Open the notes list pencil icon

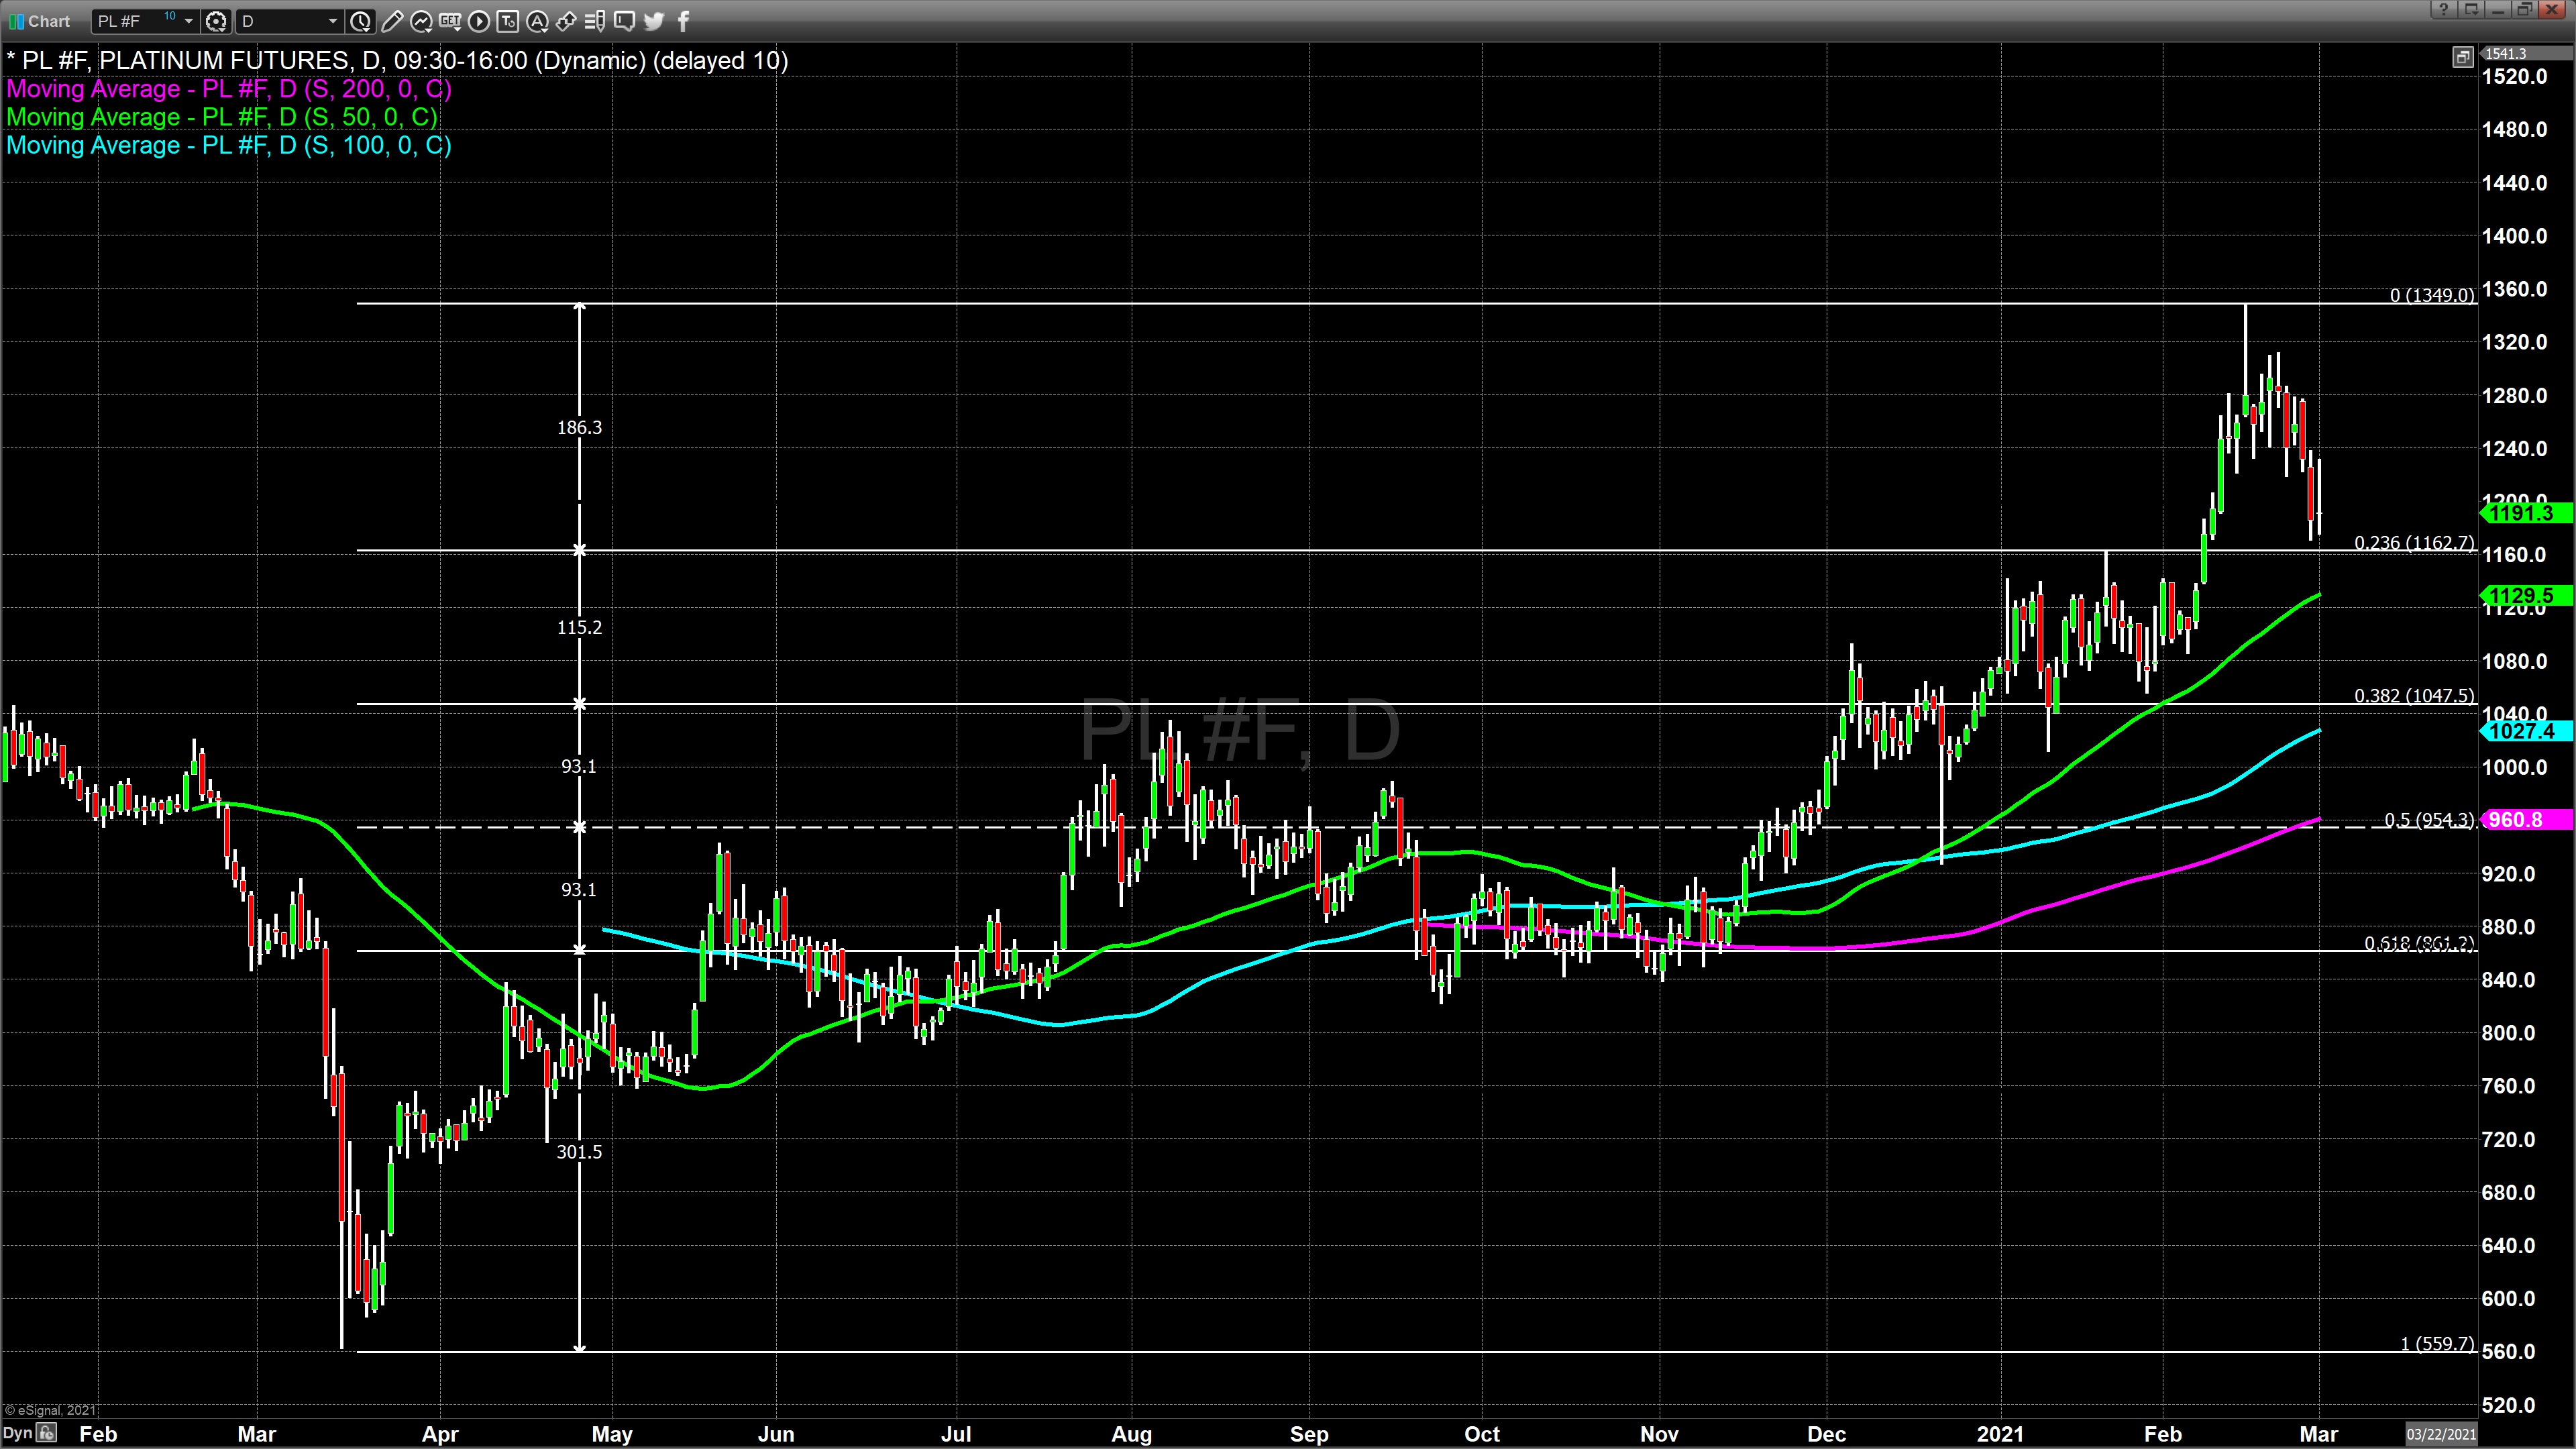(595, 21)
